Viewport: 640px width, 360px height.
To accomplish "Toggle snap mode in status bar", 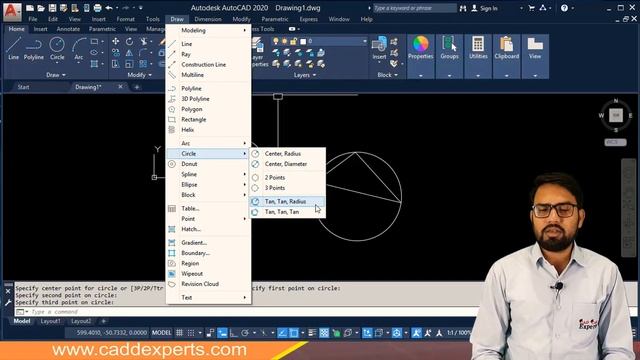I will click(x=191, y=333).
